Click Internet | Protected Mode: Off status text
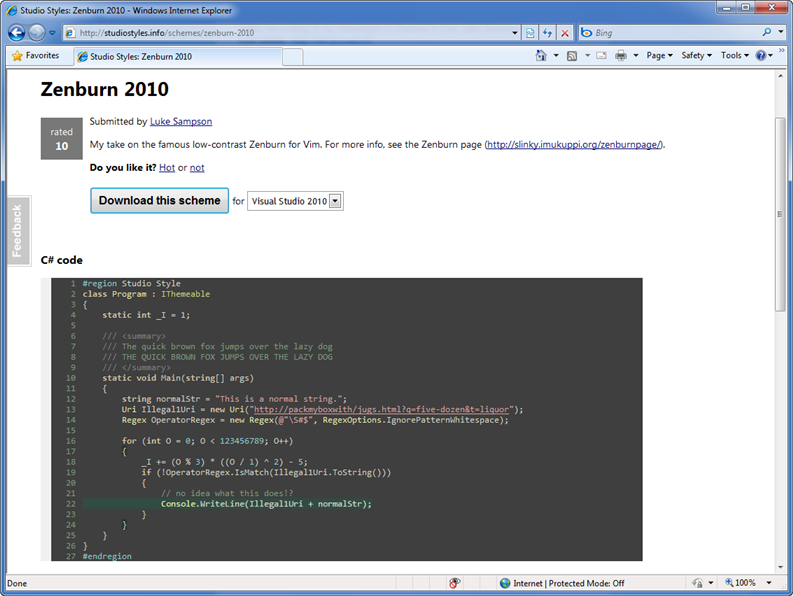The height and width of the screenshot is (596, 793). [x=569, y=583]
